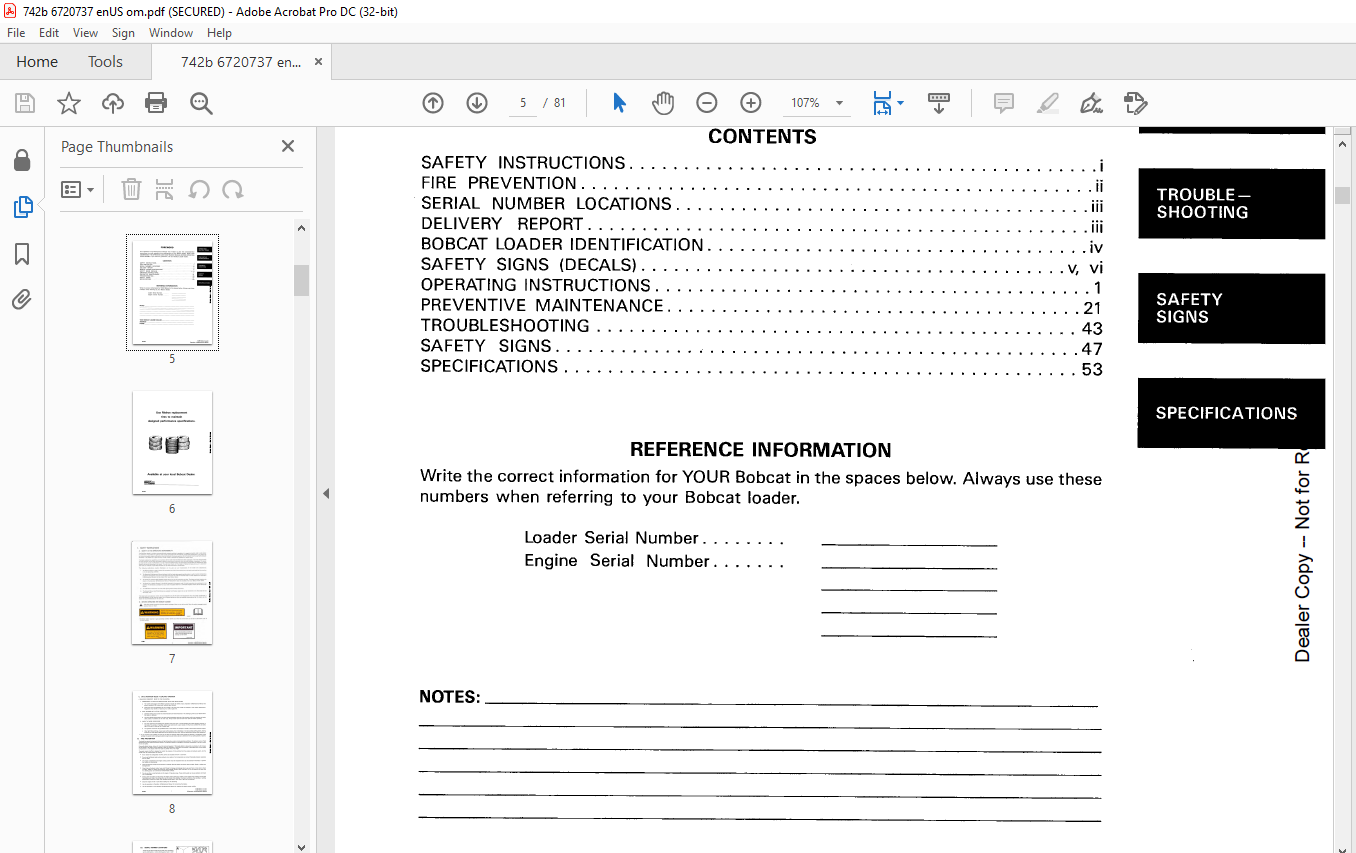Image resolution: width=1356 pixels, height=853 pixels.
Task: Print the document with the printer icon
Action: pos(156,103)
